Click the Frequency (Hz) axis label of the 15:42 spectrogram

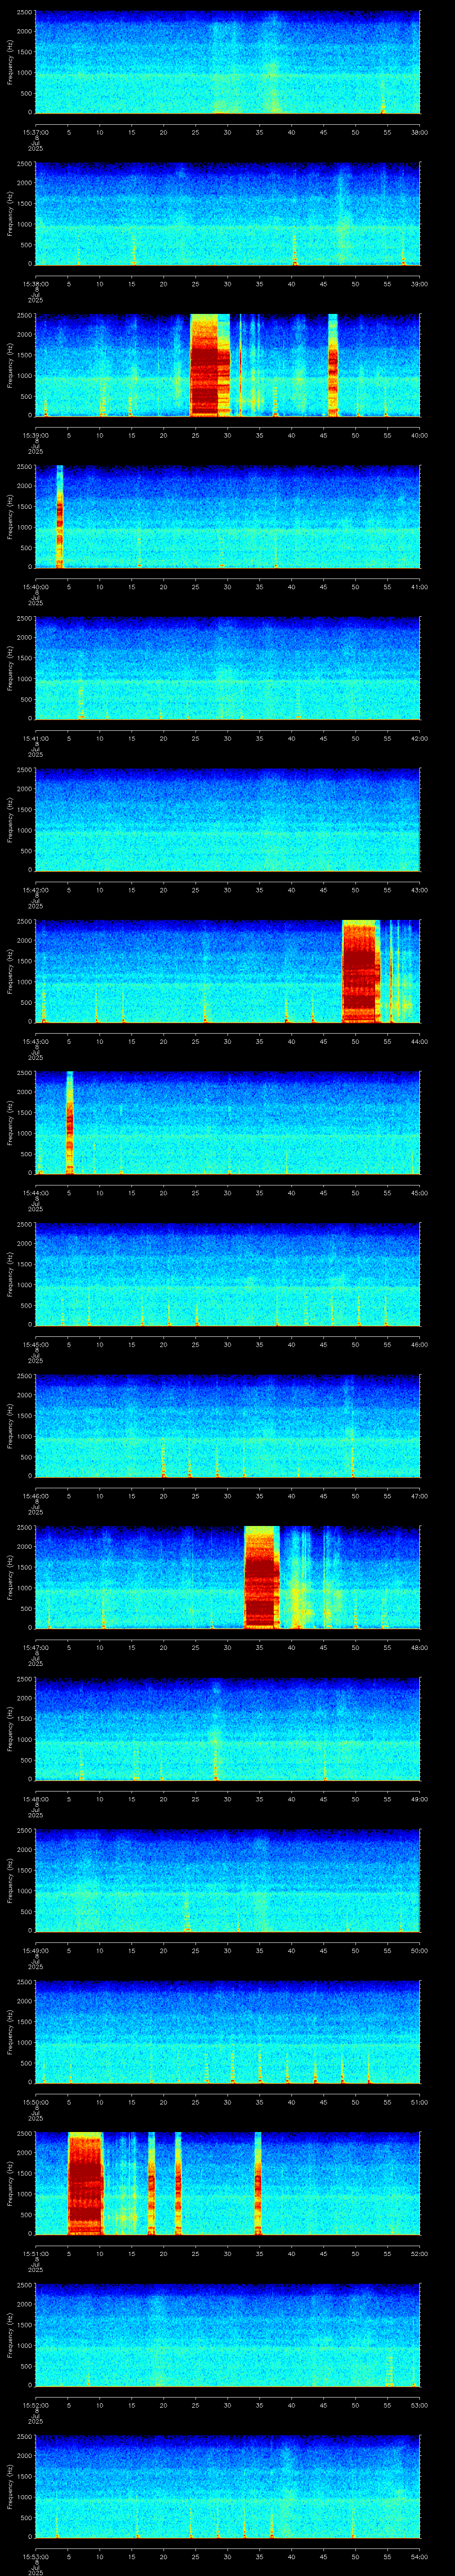tap(10, 820)
